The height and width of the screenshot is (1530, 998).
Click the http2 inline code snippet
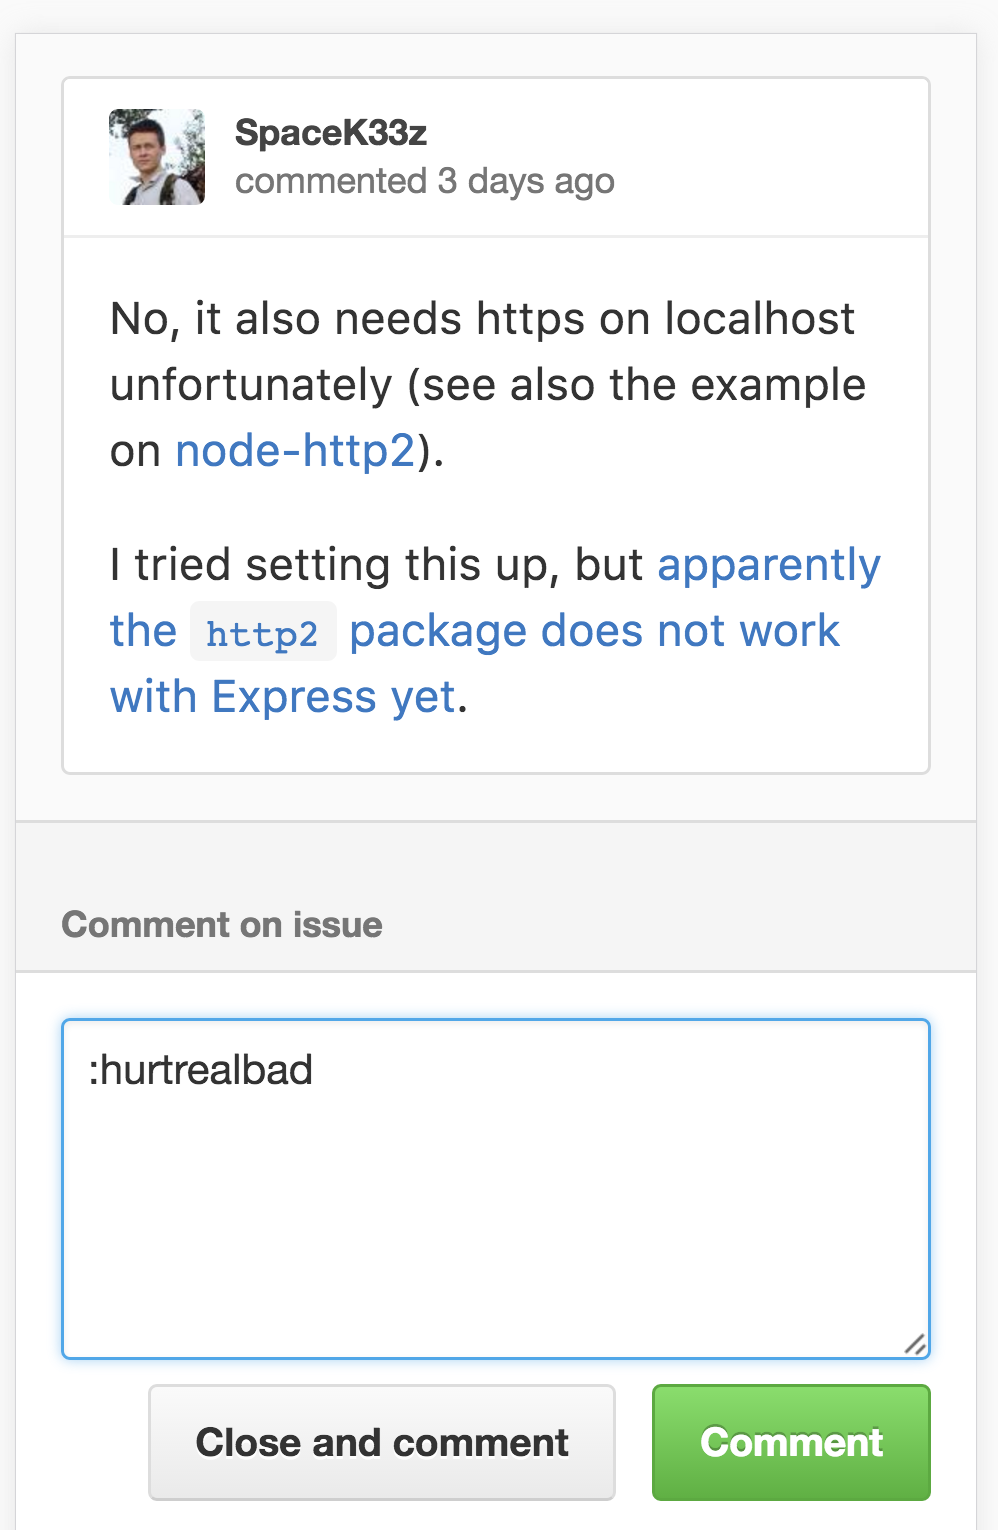[263, 632]
